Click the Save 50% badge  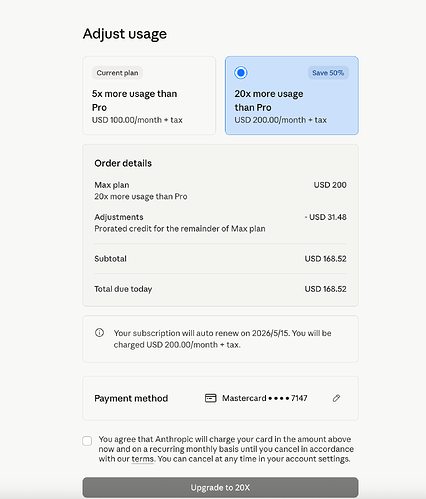coord(328,73)
